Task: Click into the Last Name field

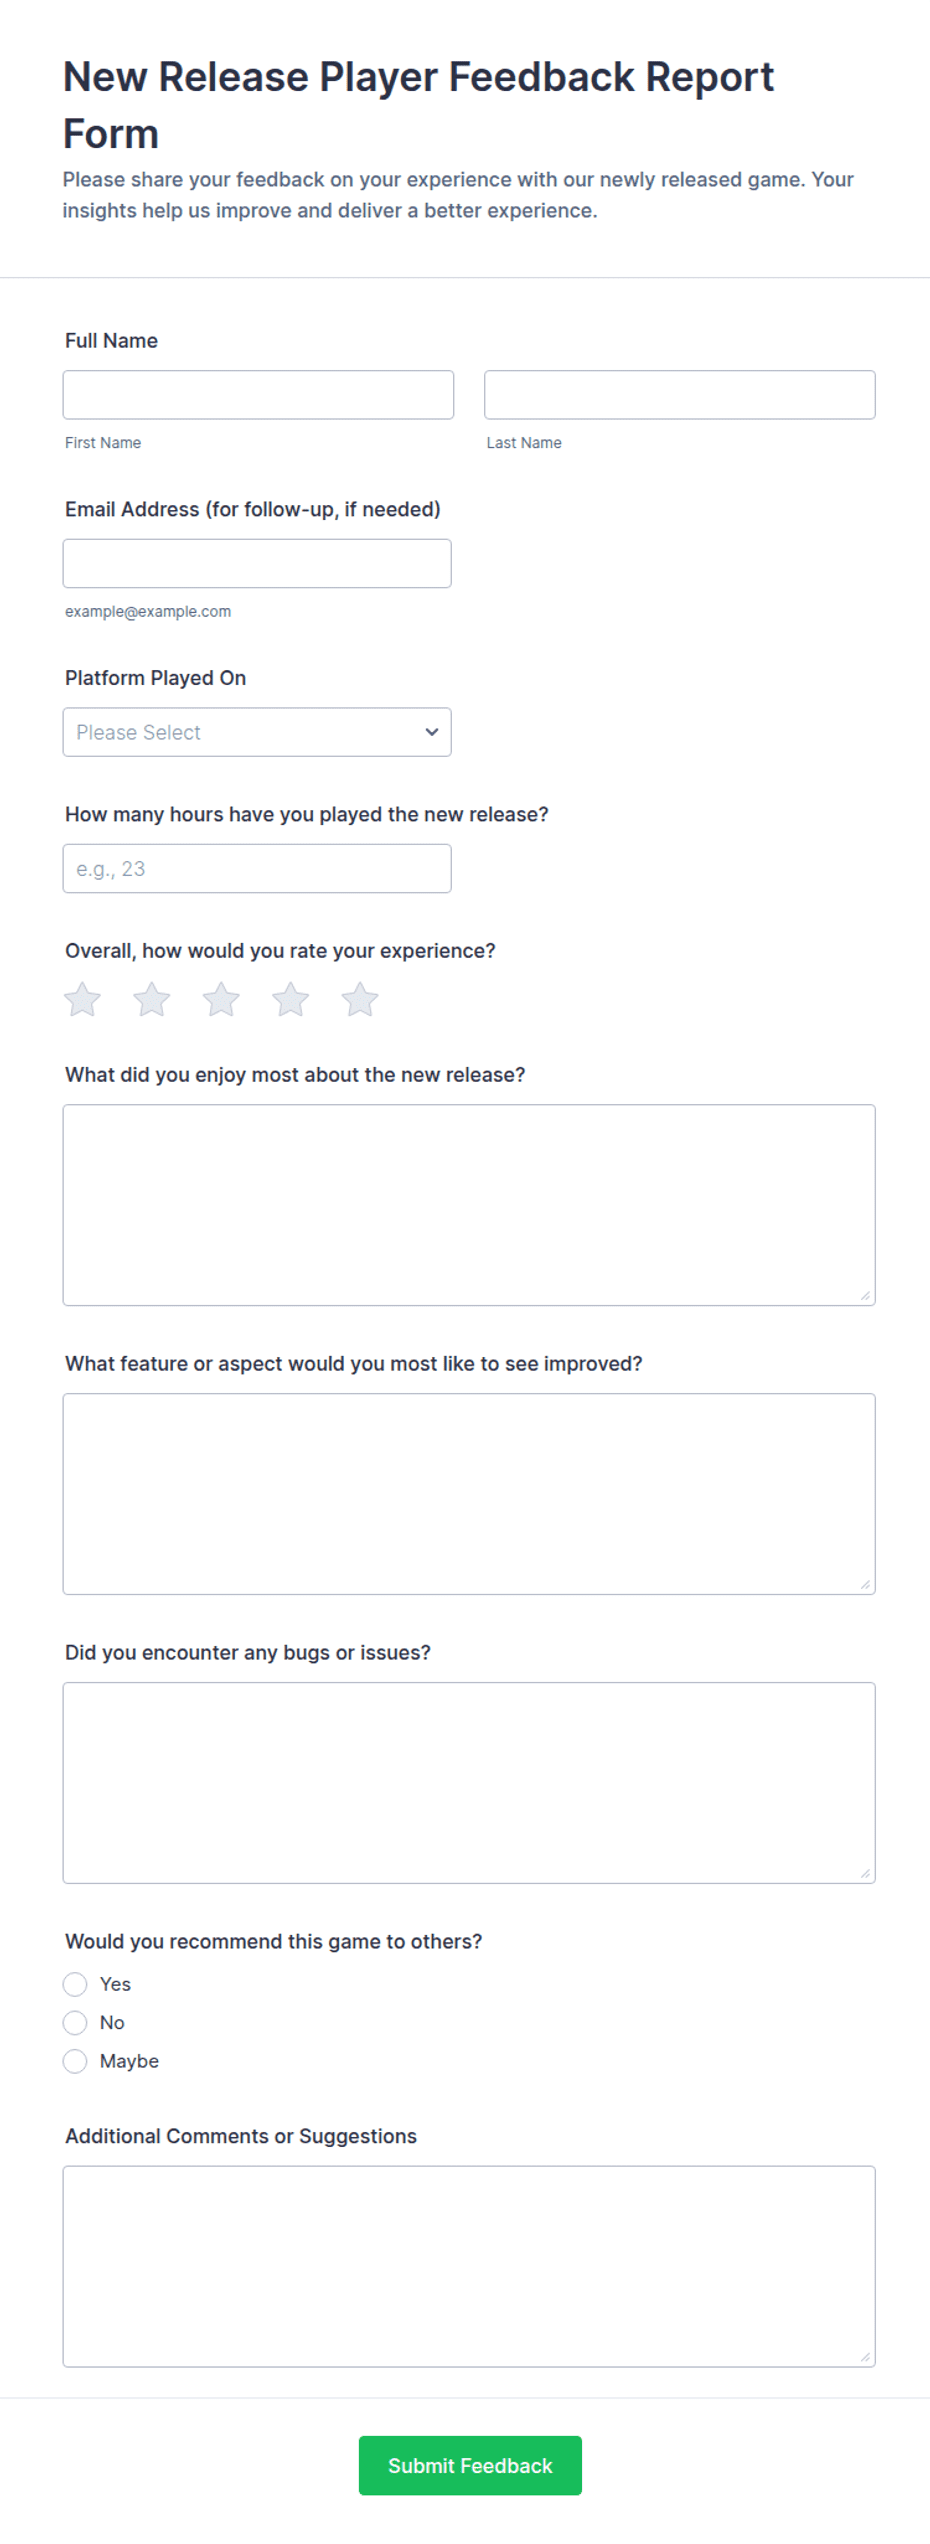Action: click(680, 395)
